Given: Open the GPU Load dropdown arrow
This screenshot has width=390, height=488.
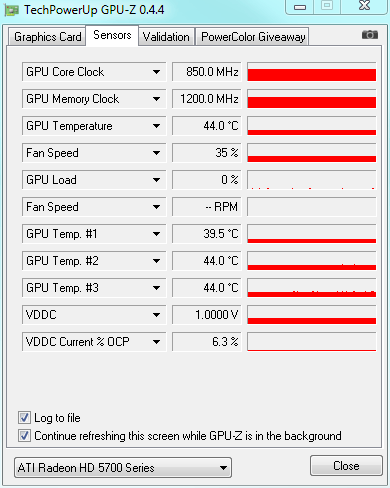Looking at the screenshot, I should tap(156, 180).
